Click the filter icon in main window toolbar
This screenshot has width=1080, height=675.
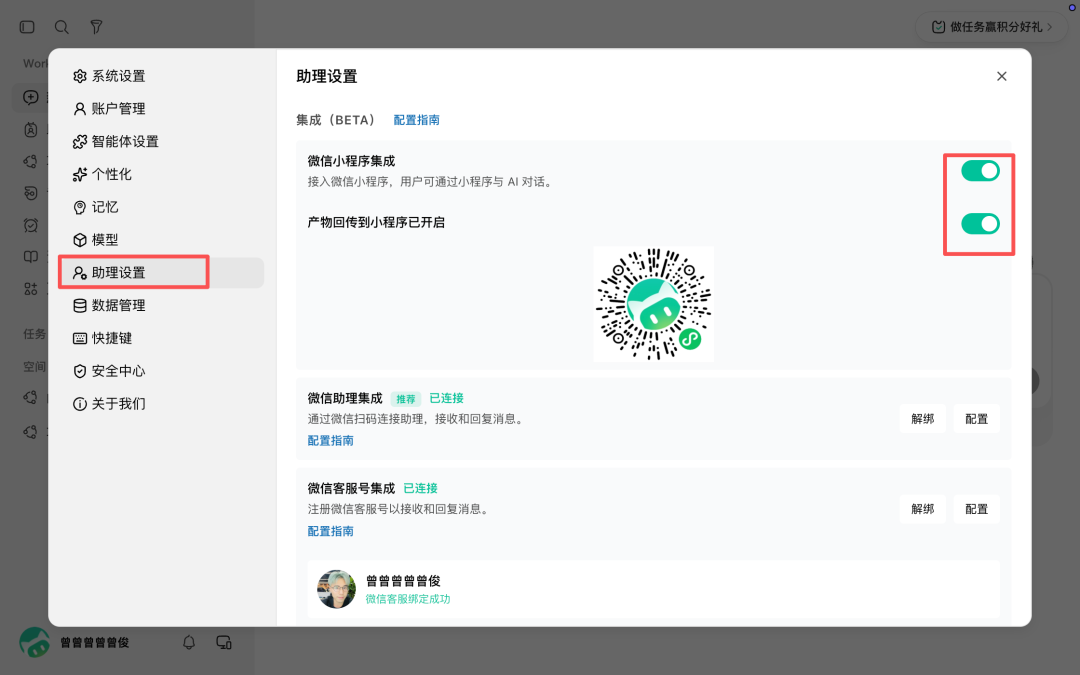point(96,27)
